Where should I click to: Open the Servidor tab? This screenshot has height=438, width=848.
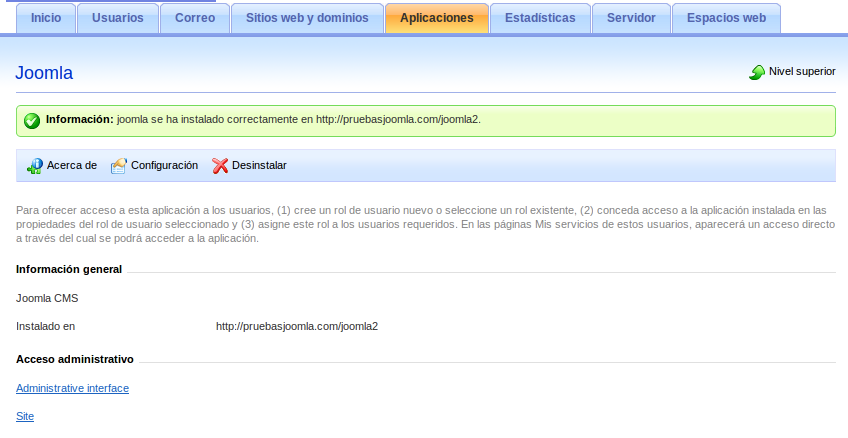[631, 18]
